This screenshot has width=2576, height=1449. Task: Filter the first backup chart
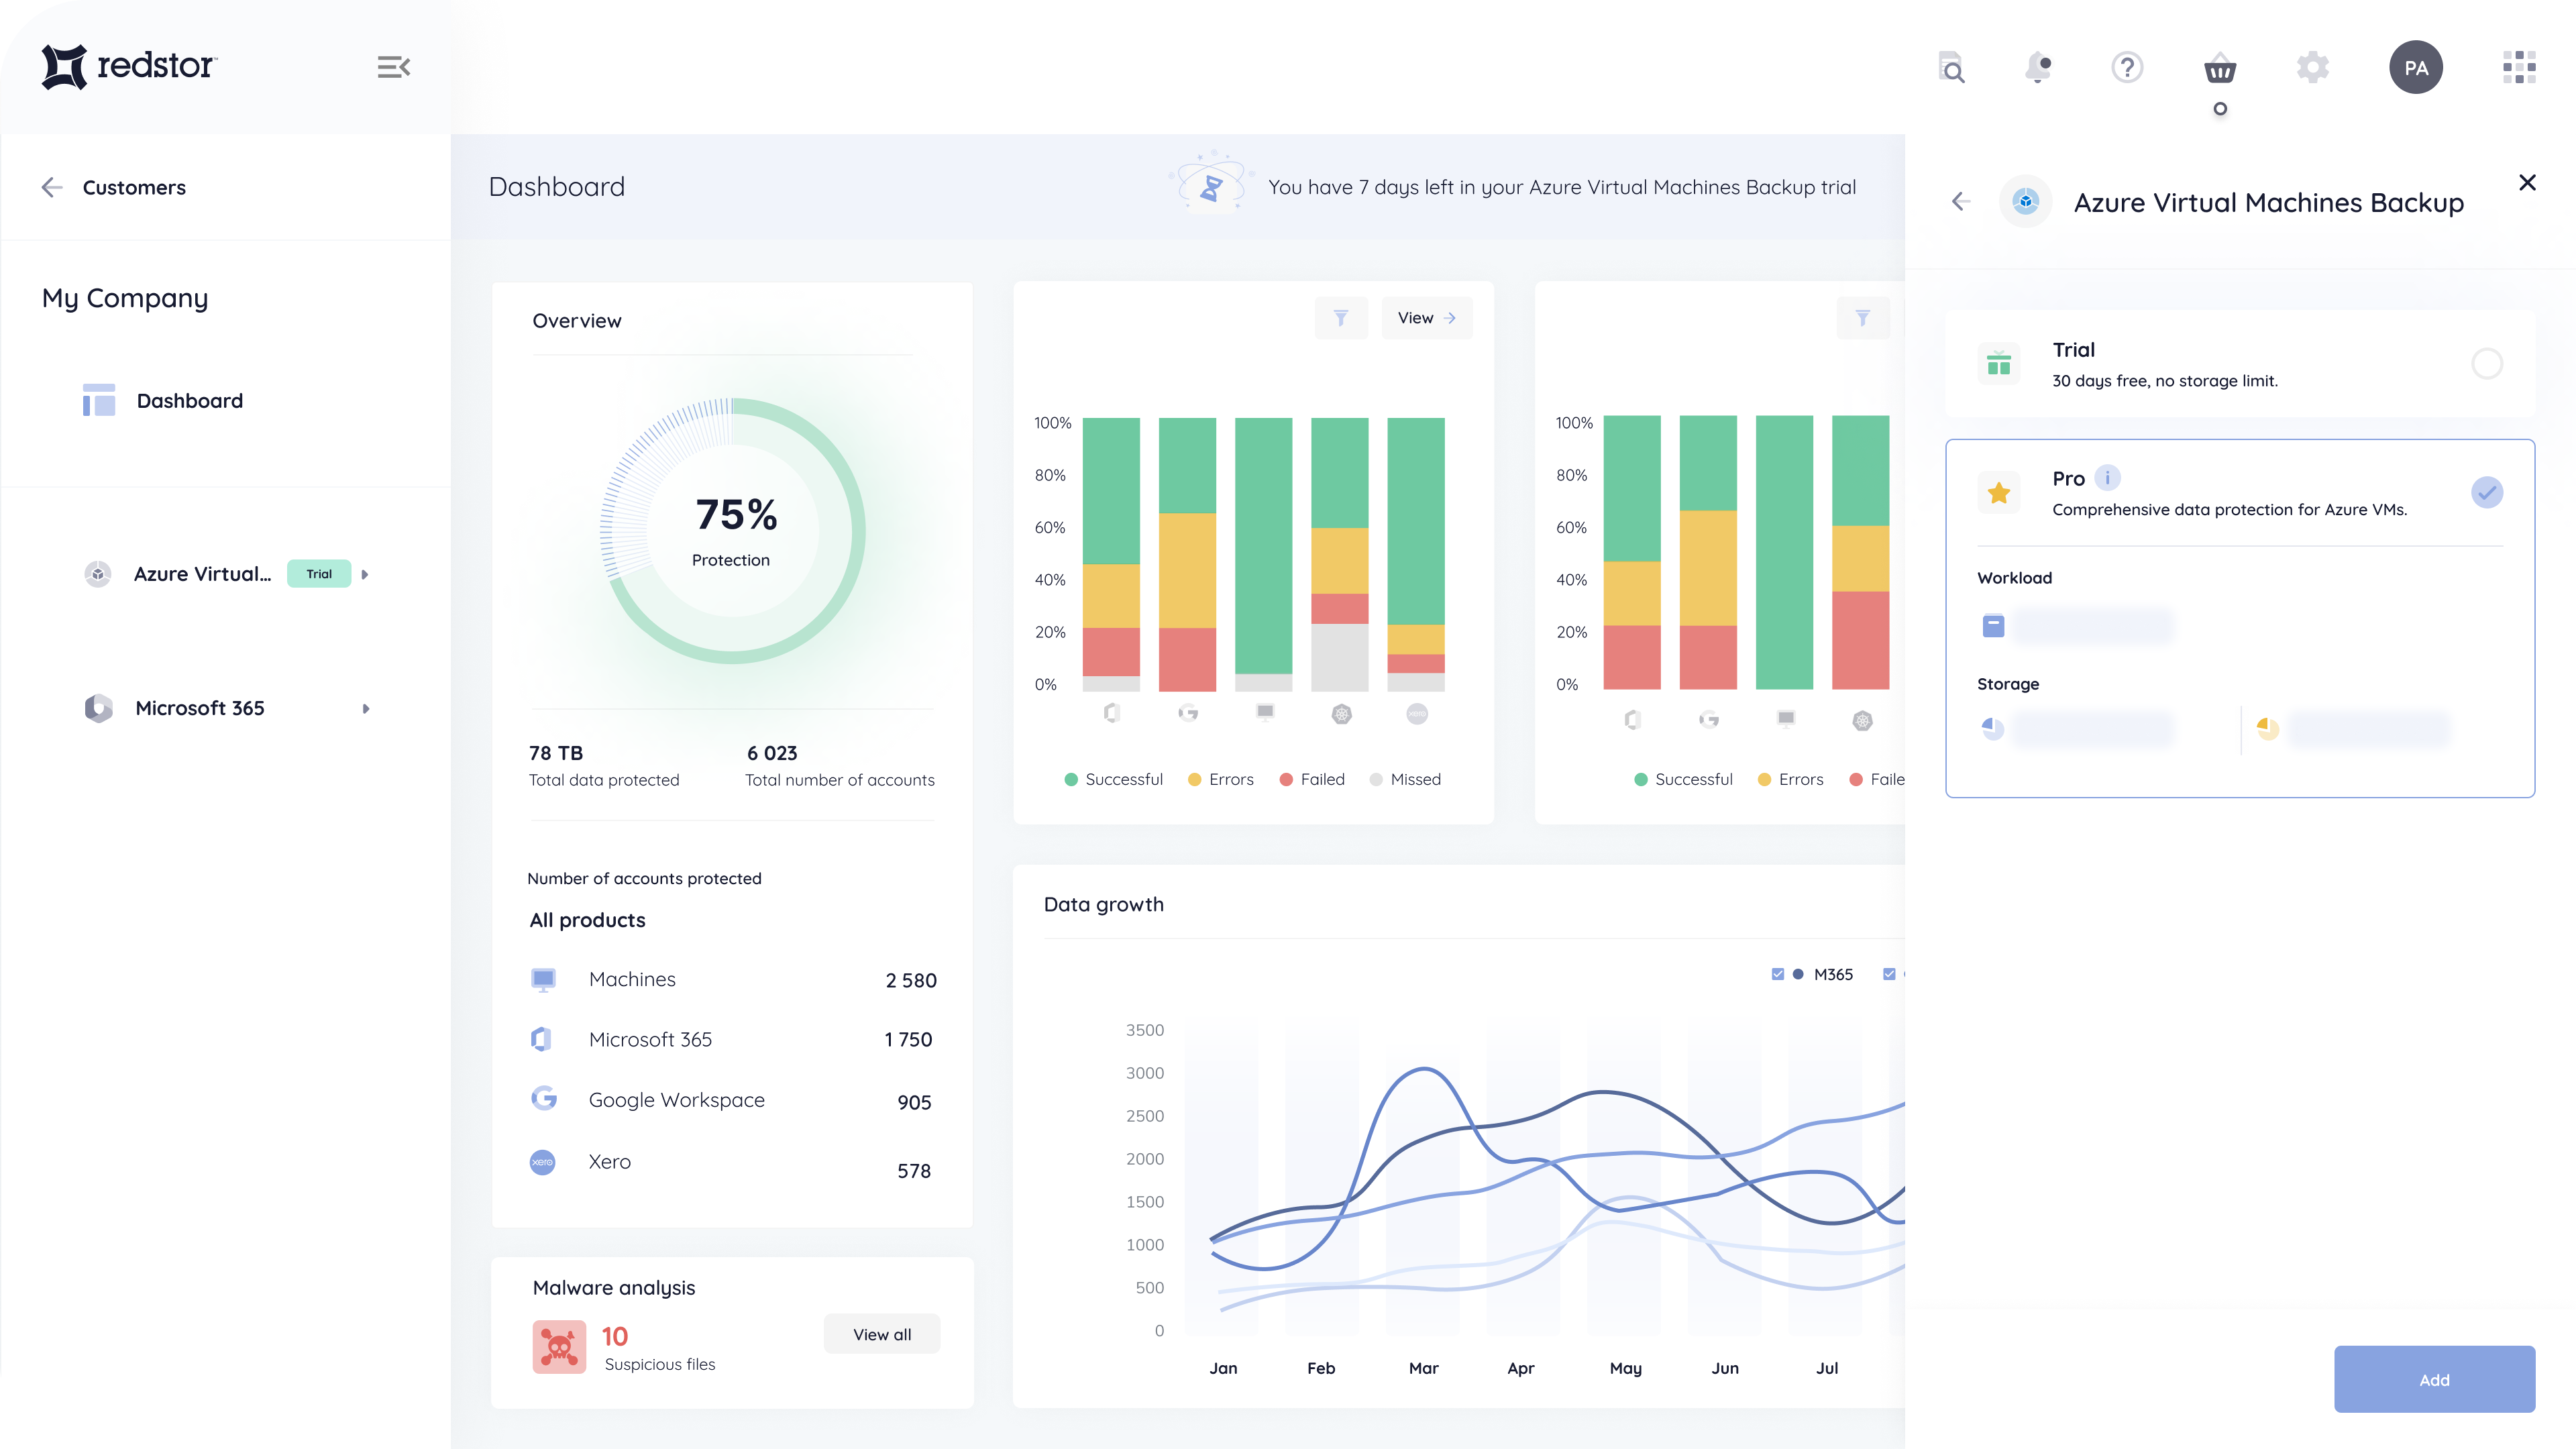1341,318
